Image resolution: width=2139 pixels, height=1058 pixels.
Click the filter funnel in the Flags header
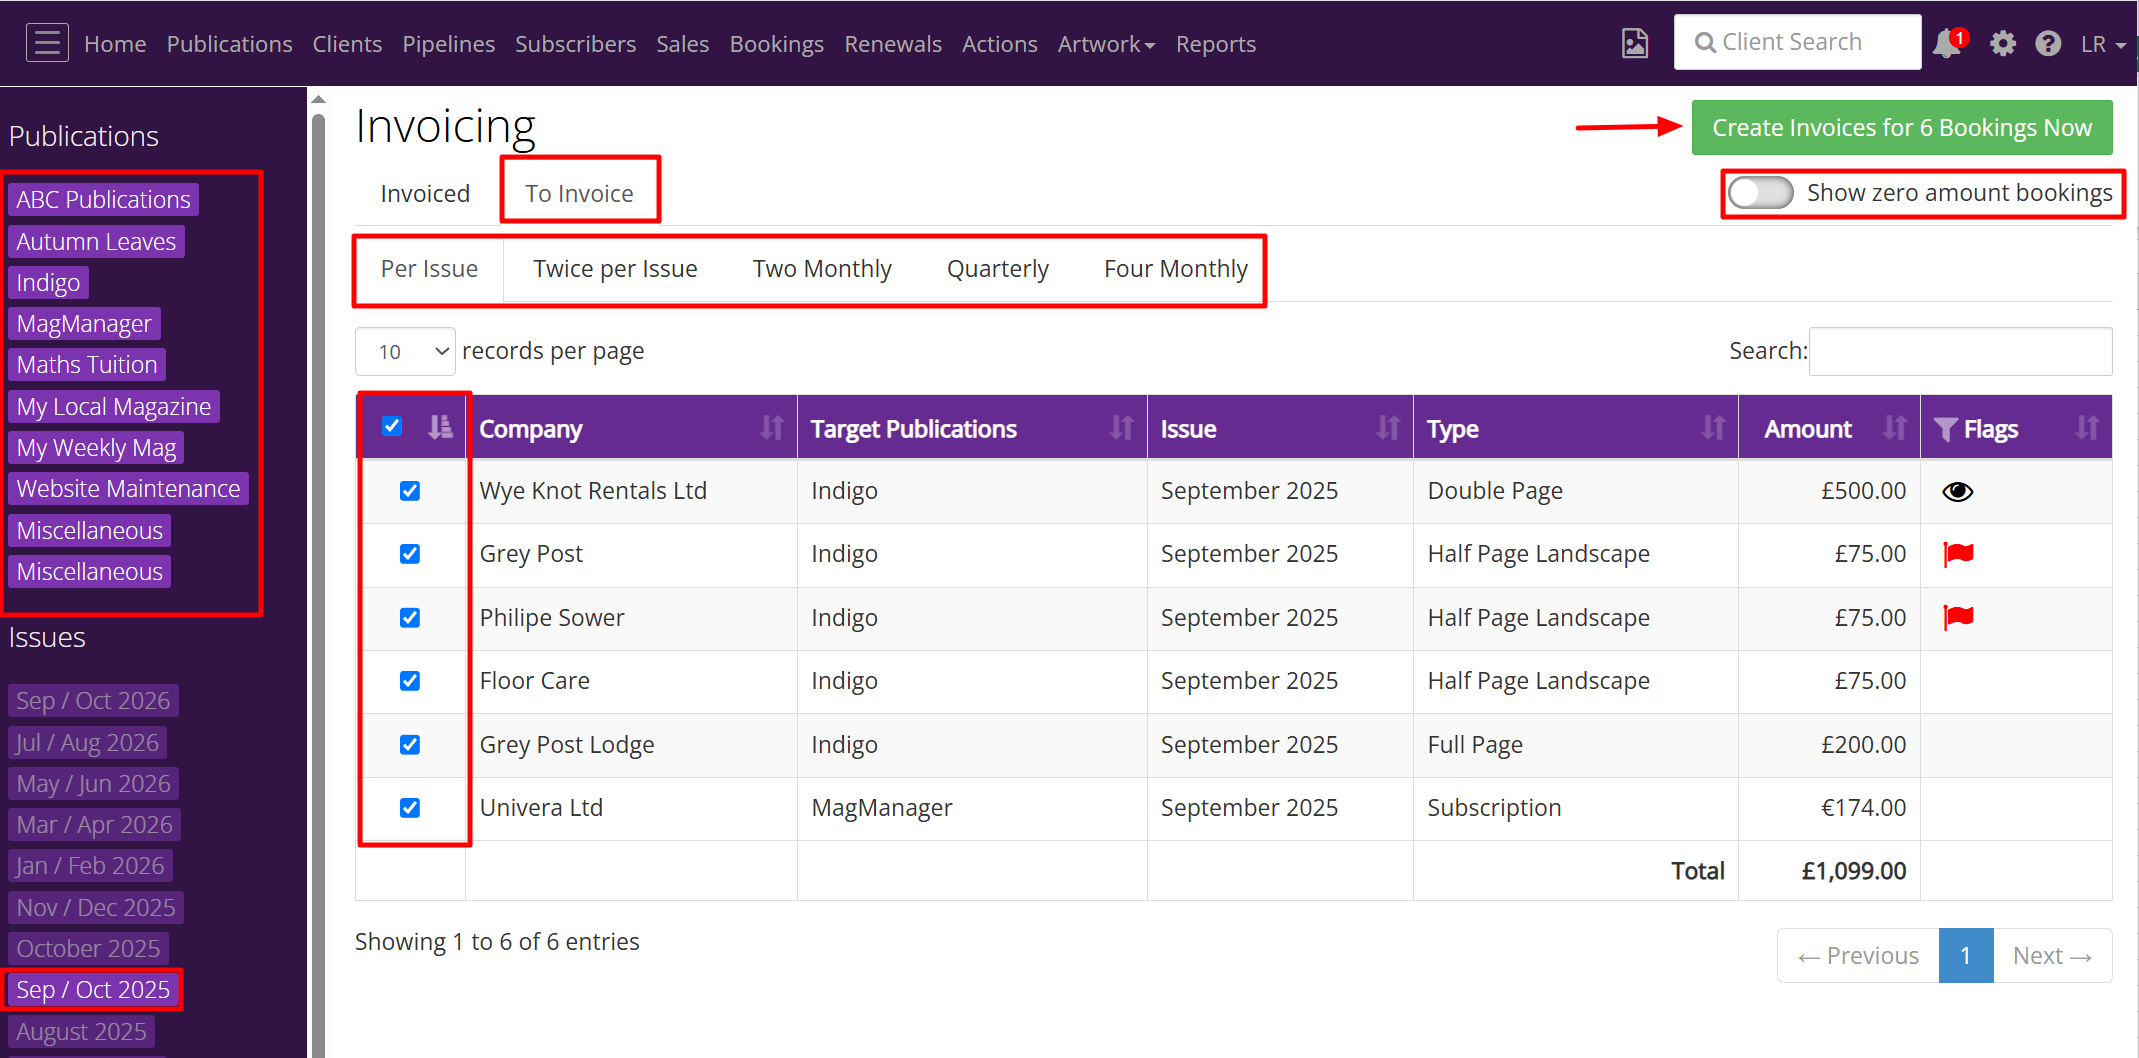[x=1945, y=429]
